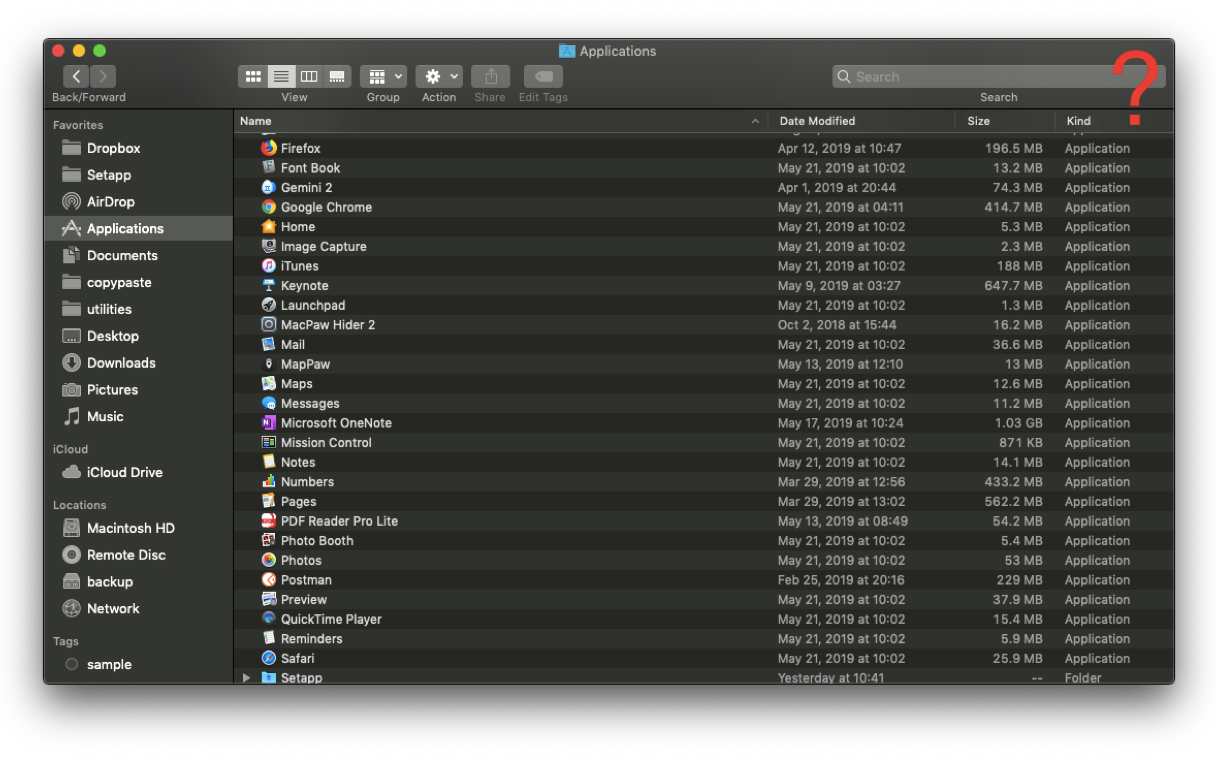Go forward with the Forward arrow
Screen dimensions: 1216x760
tap(103, 76)
